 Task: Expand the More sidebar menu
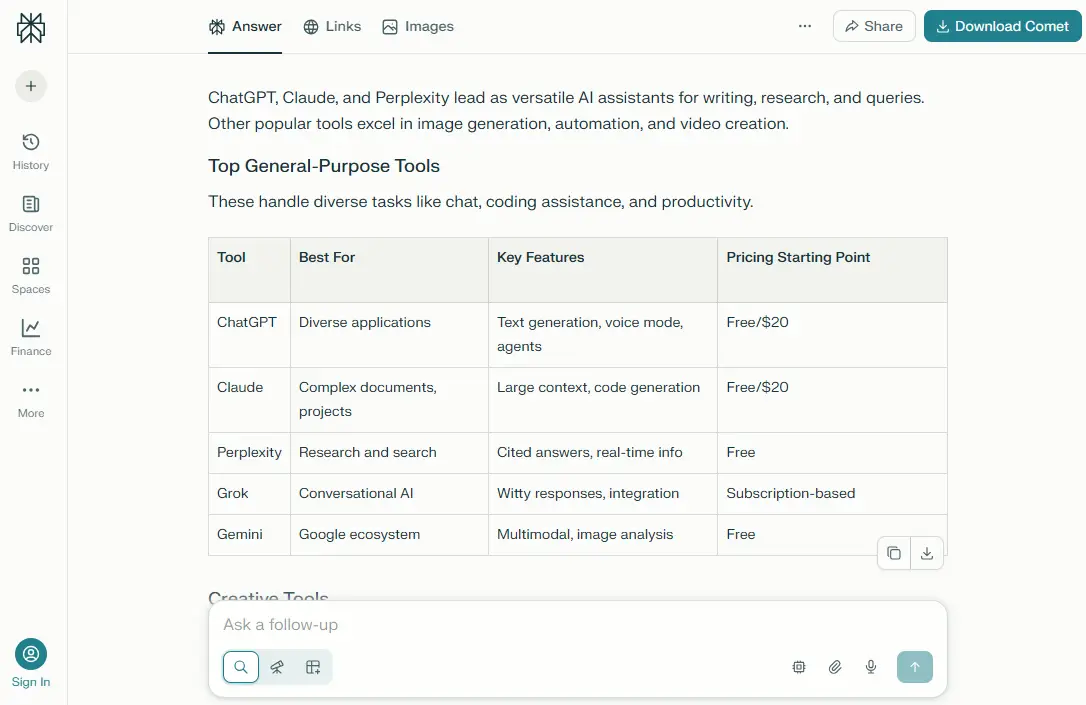tap(31, 399)
